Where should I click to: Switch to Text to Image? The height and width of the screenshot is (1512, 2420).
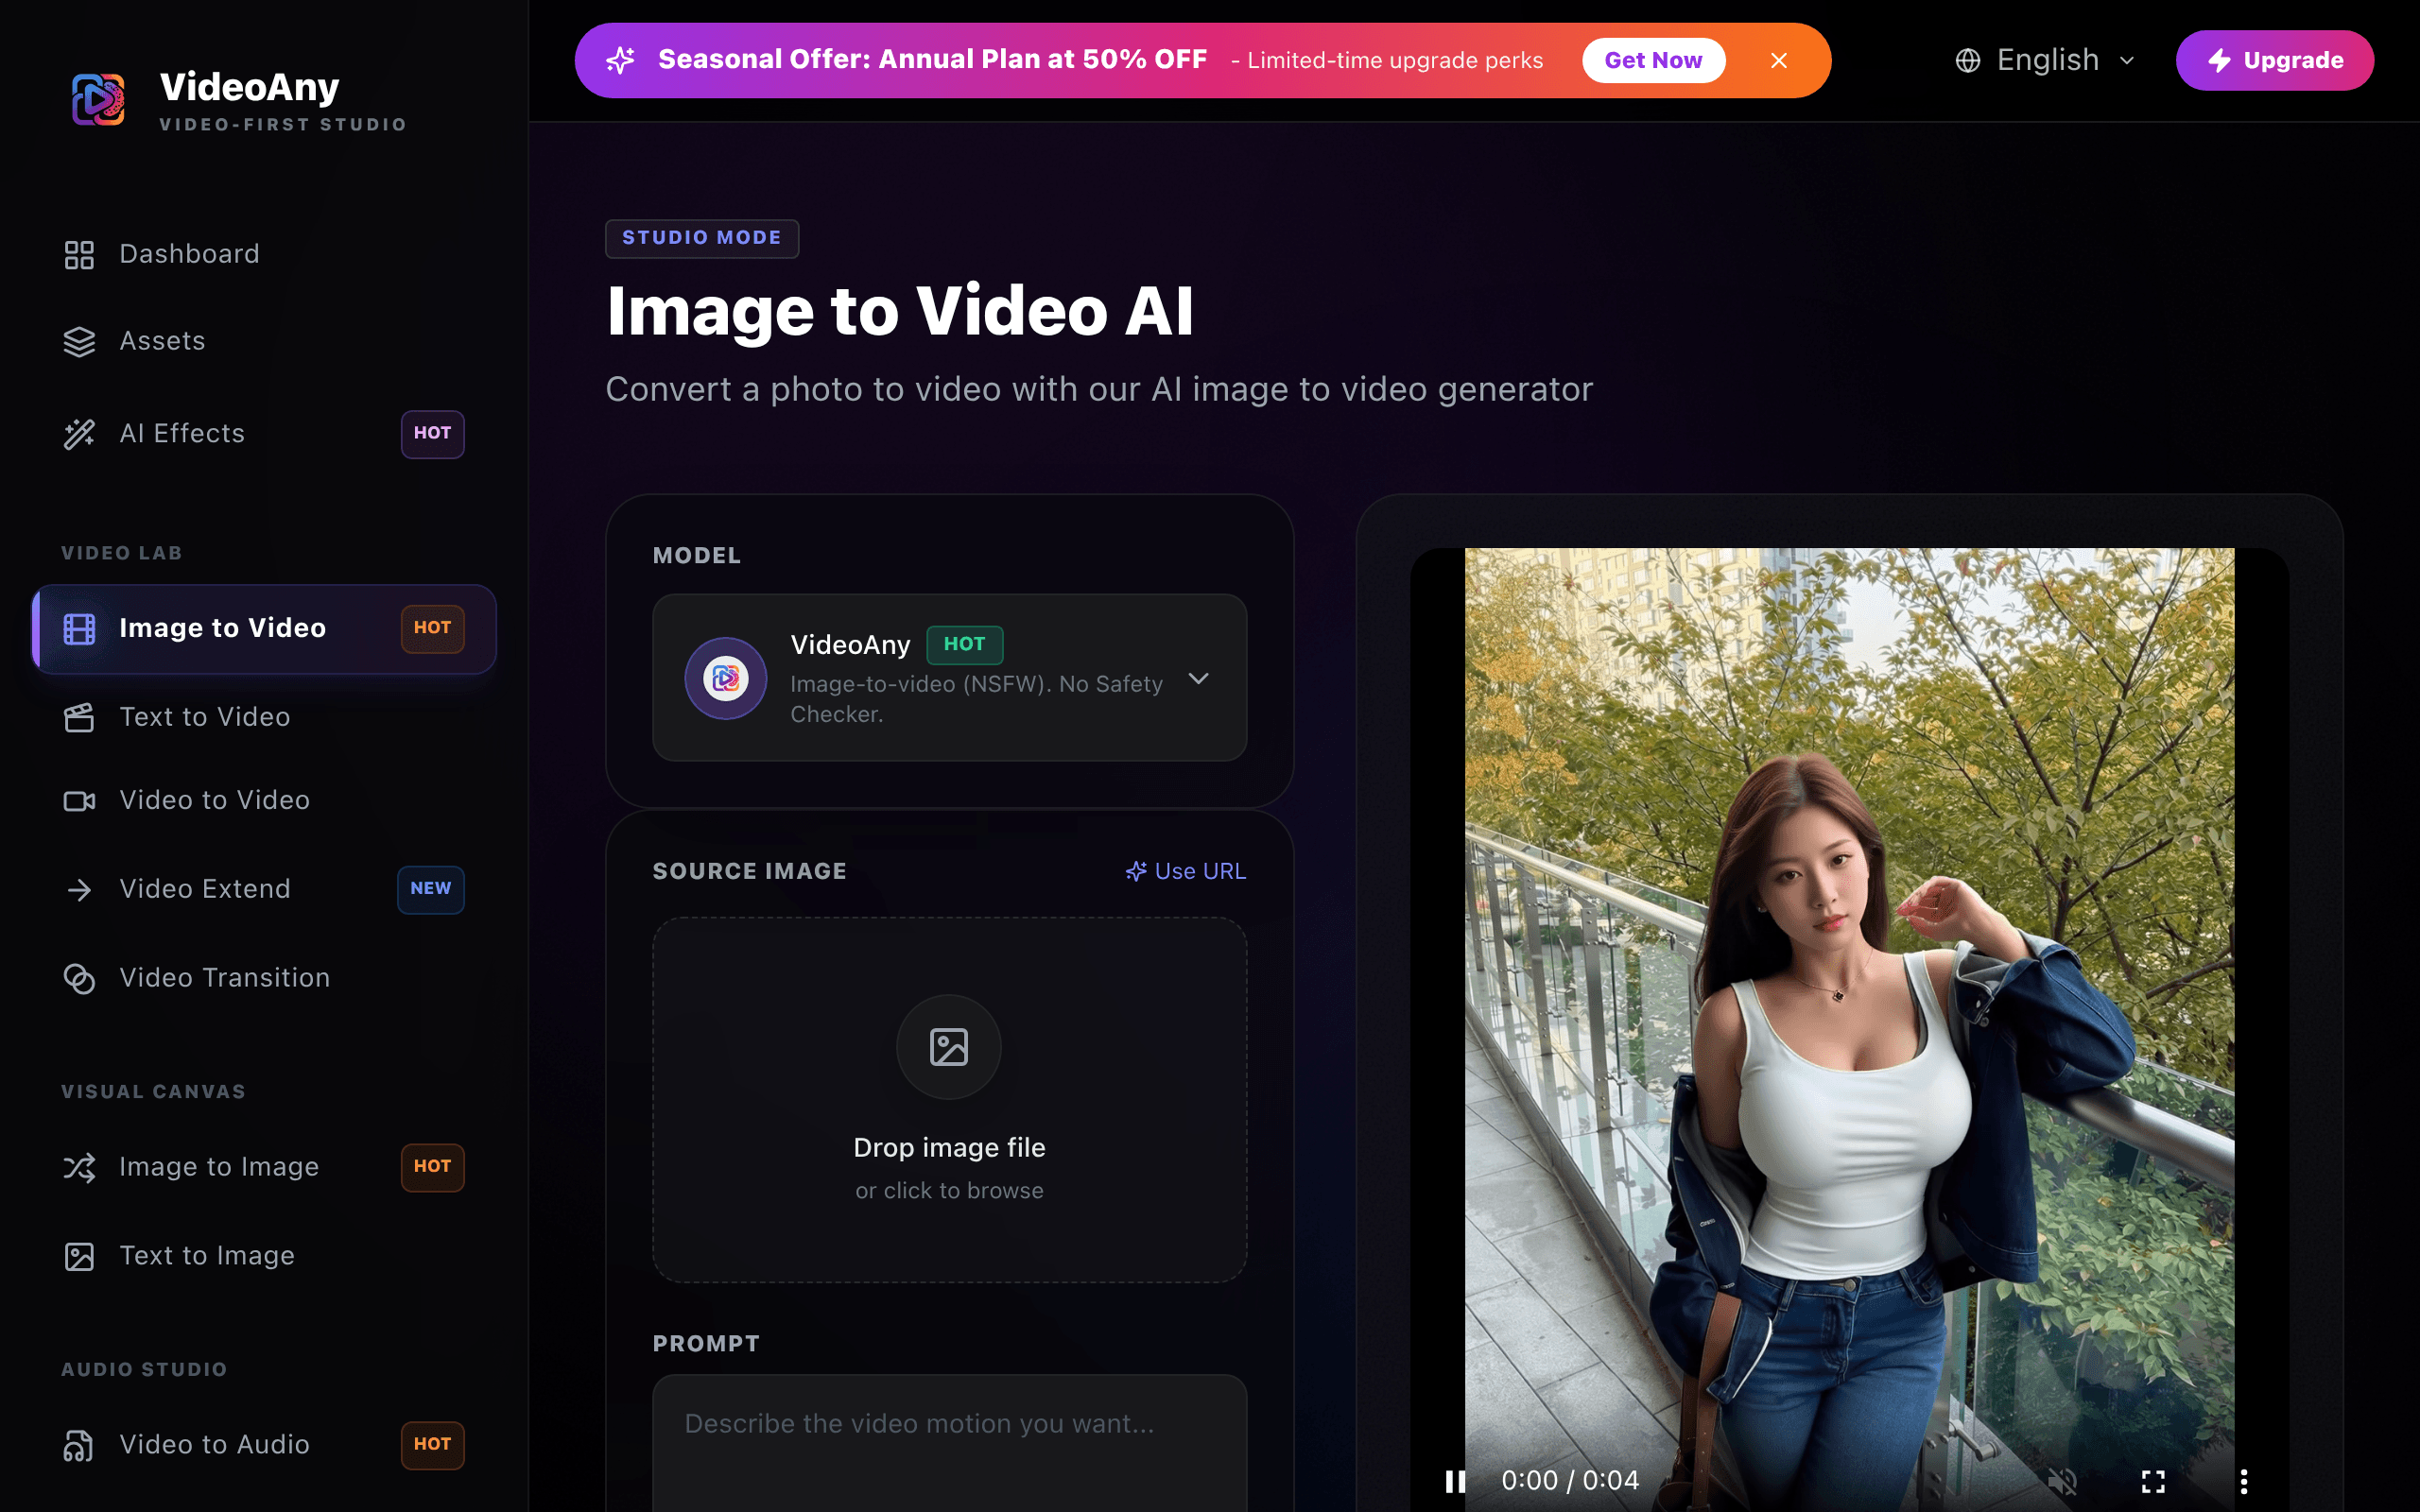(x=264, y=1257)
